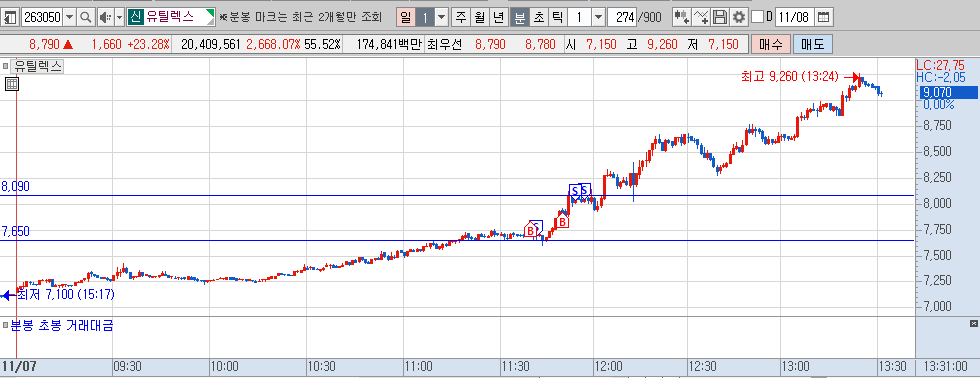Viewport: 980px width, 378px height.
Task: Add candlestick chart type icon
Action: 682,17
